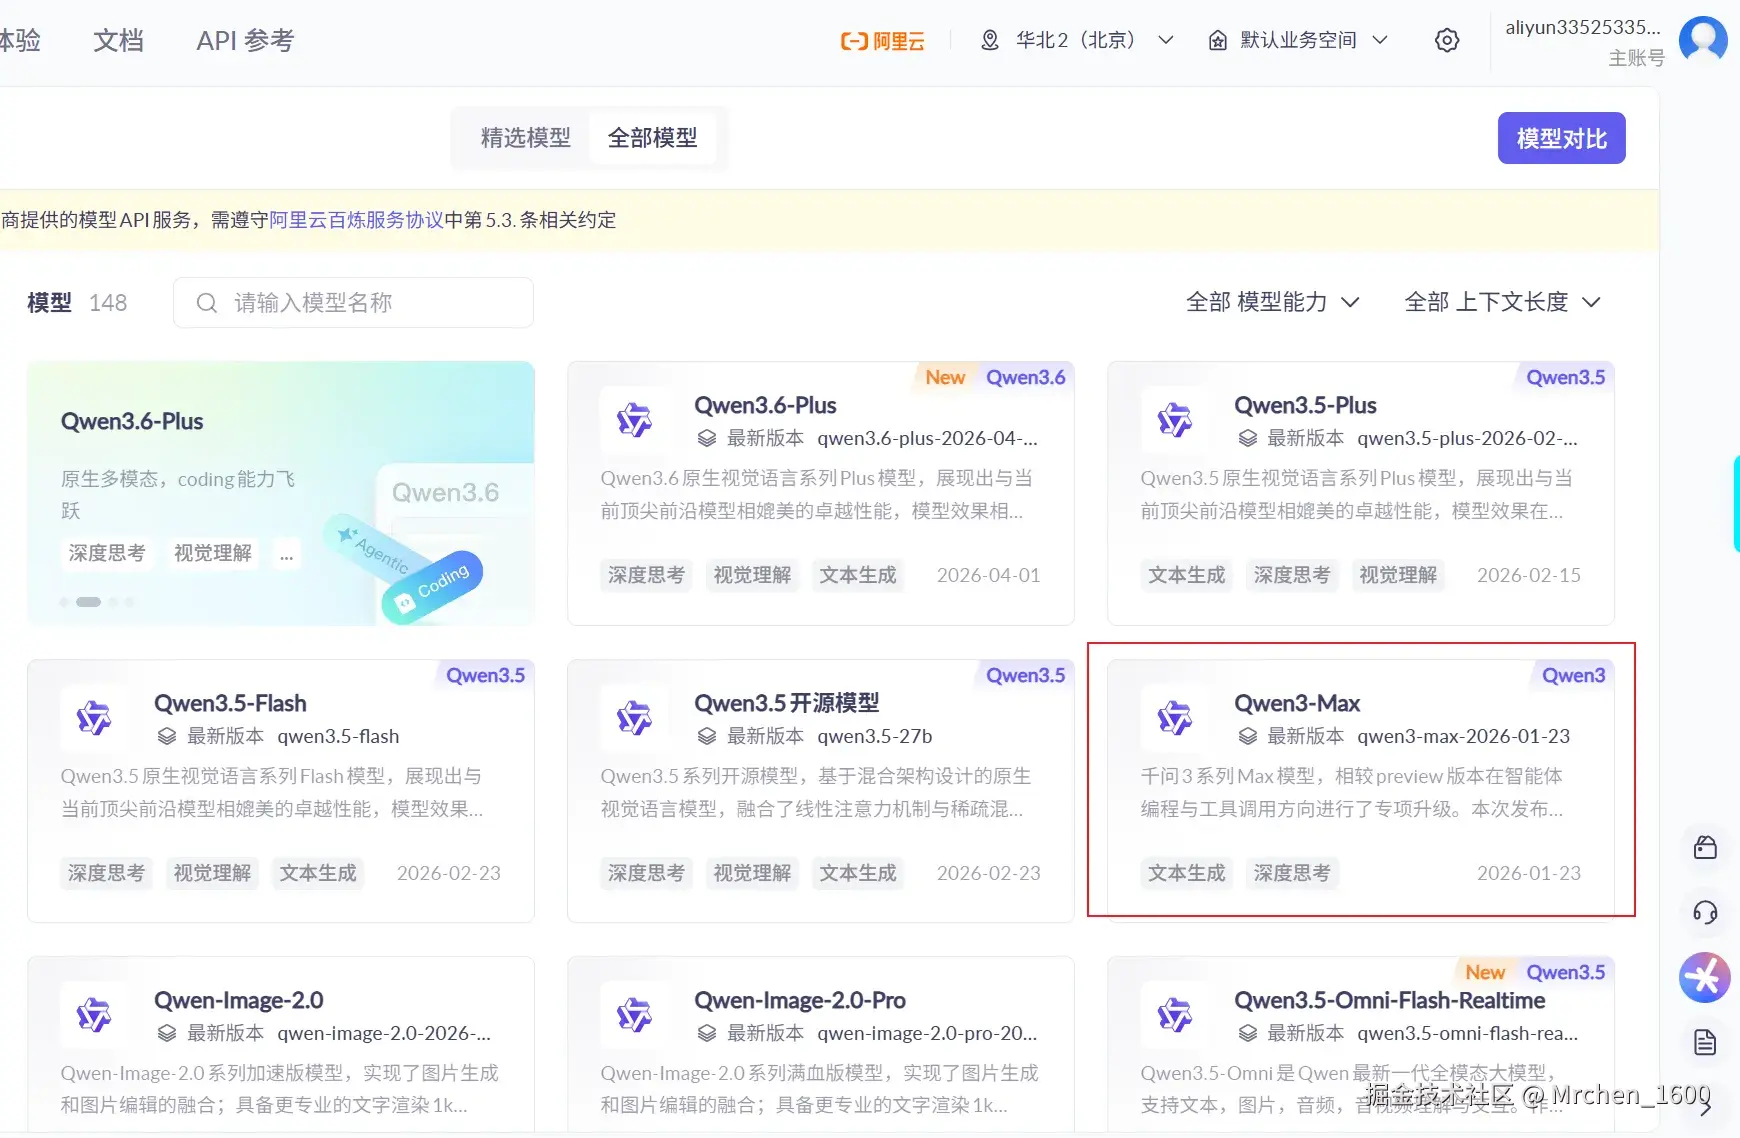Click the Qwen3.6-Plus featured banner
This screenshot has height=1138, width=1740.
coord(281,493)
